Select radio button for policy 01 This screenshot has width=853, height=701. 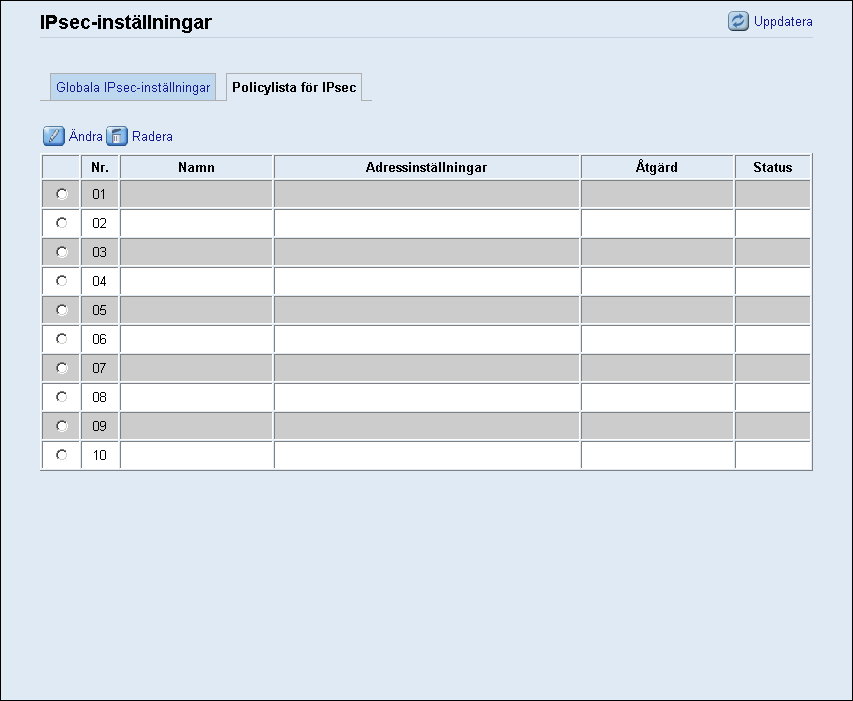pos(61,194)
